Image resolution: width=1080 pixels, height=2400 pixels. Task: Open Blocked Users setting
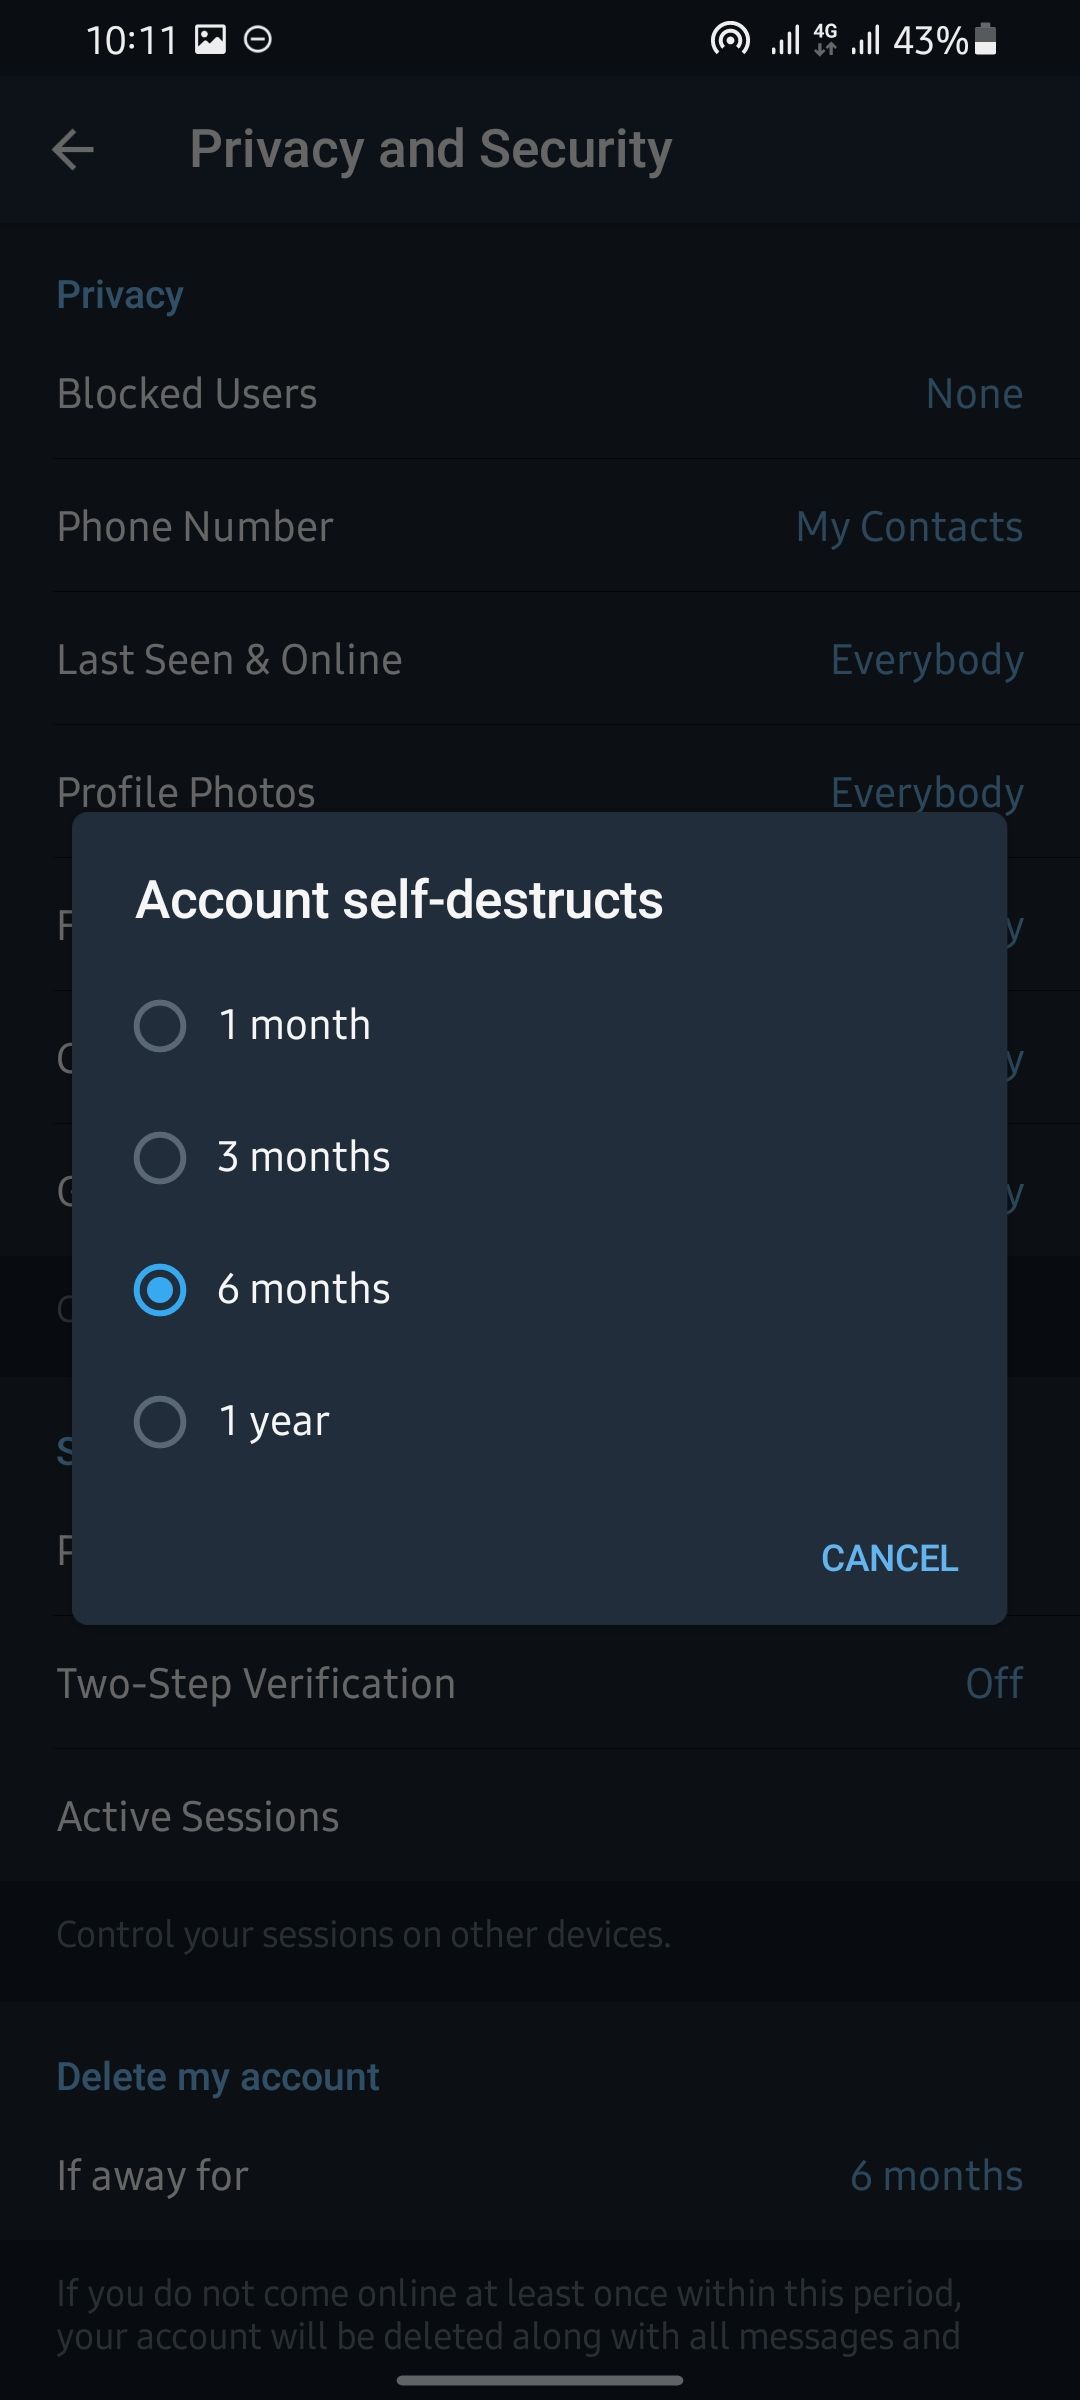click(540, 394)
